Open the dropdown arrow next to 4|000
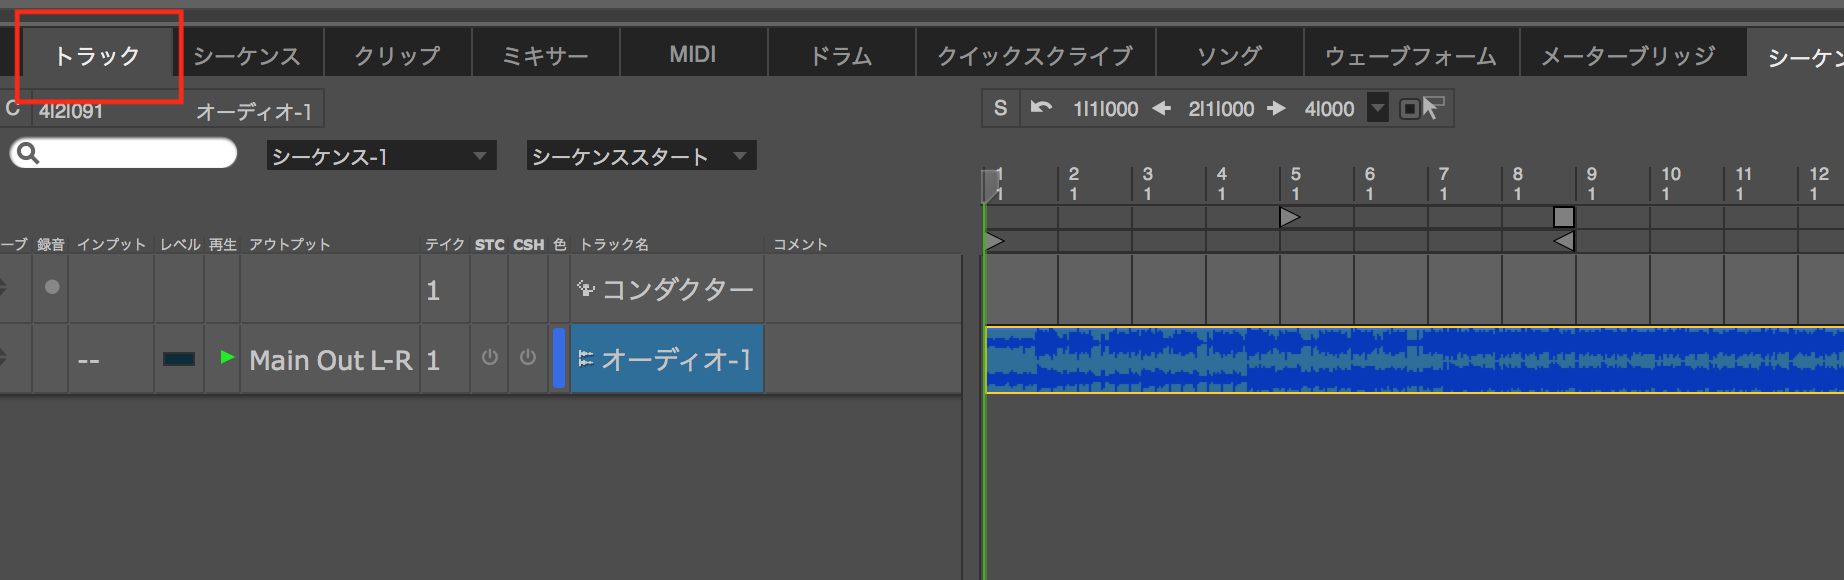This screenshot has width=1844, height=580. 1378,108
